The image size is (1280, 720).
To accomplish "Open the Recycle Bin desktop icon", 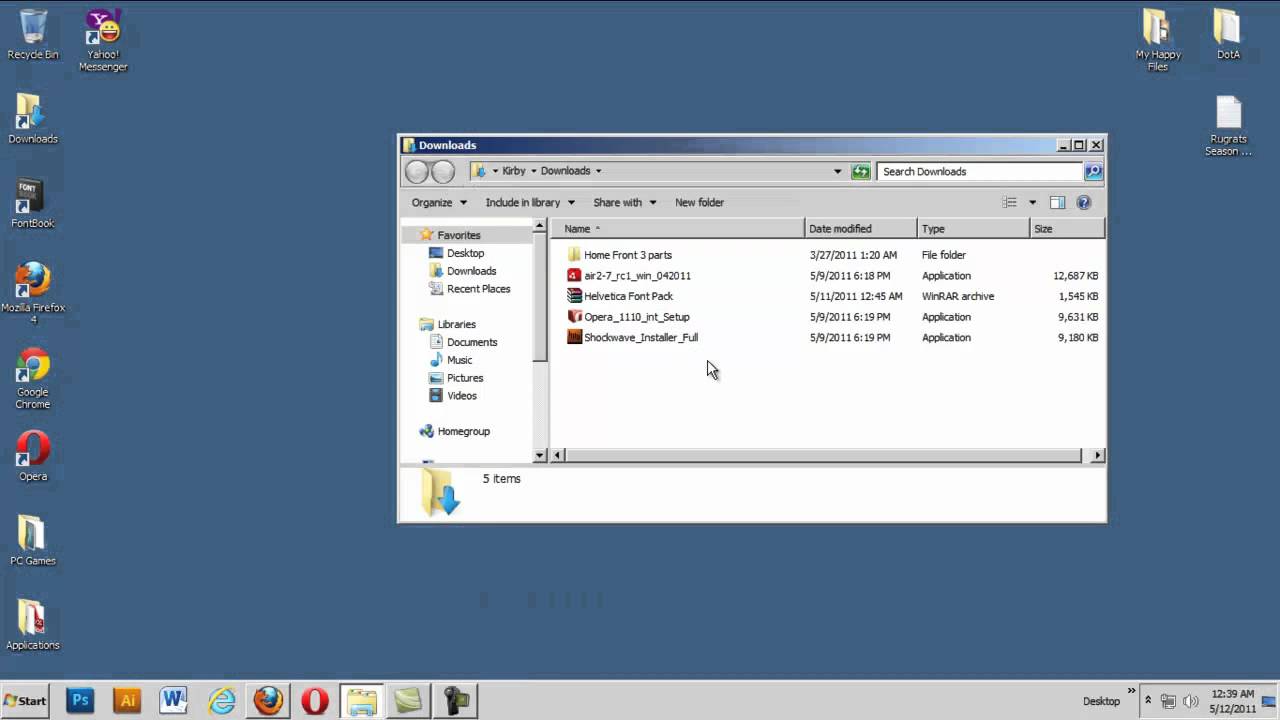I will coord(33,35).
